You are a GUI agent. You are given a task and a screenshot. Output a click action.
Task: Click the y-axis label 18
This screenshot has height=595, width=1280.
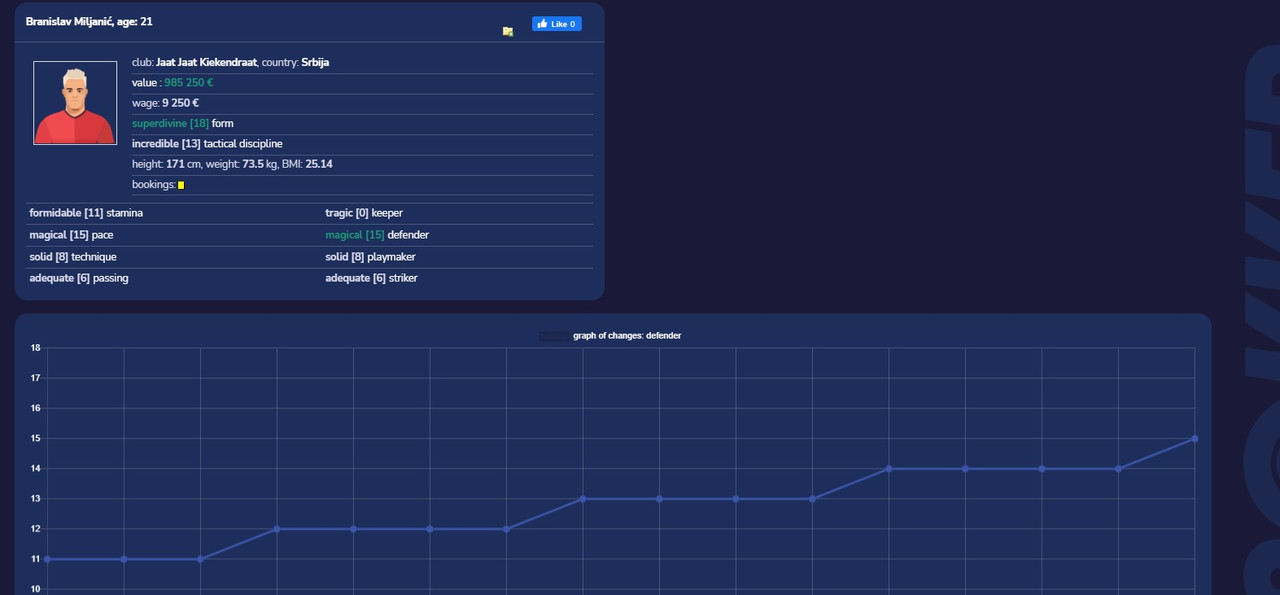35,348
